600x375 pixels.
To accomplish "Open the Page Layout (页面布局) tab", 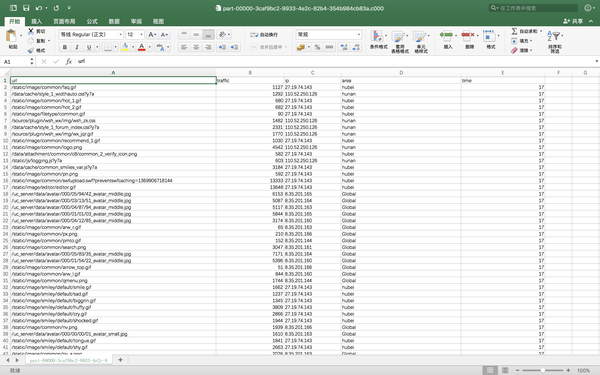I will click(x=64, y=21).
